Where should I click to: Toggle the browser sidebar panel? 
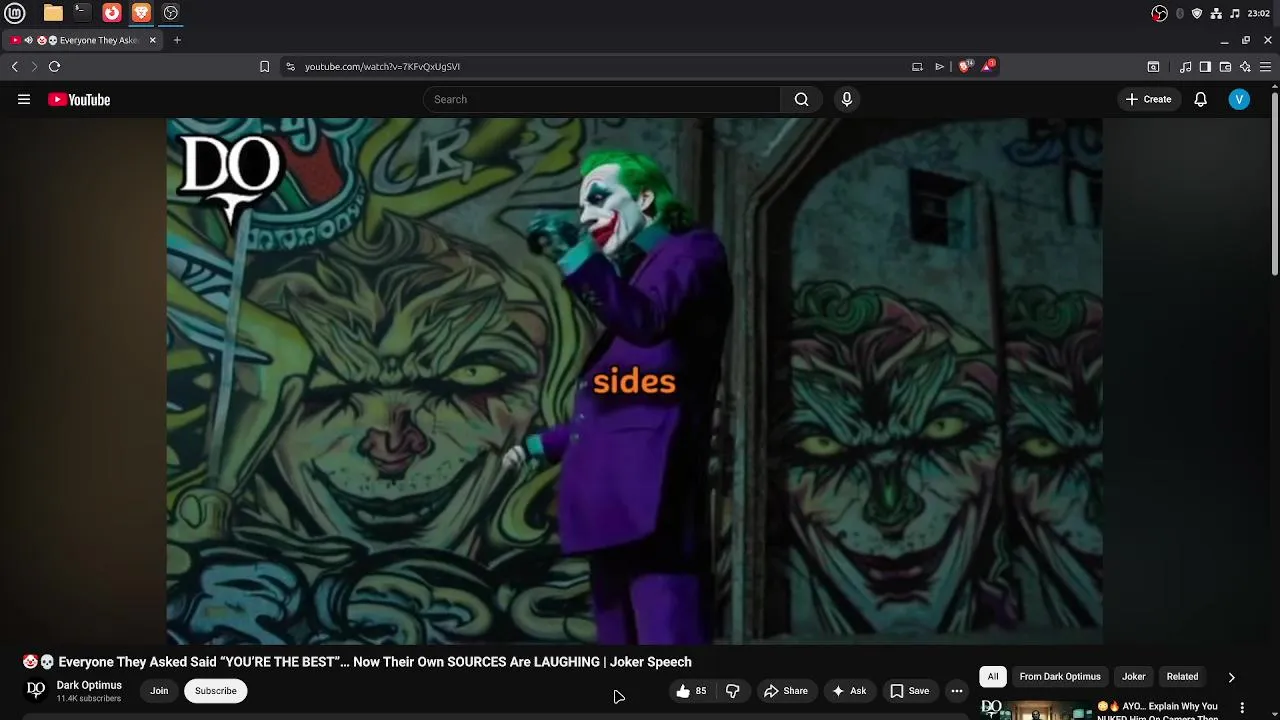(x=1205, y=67)
